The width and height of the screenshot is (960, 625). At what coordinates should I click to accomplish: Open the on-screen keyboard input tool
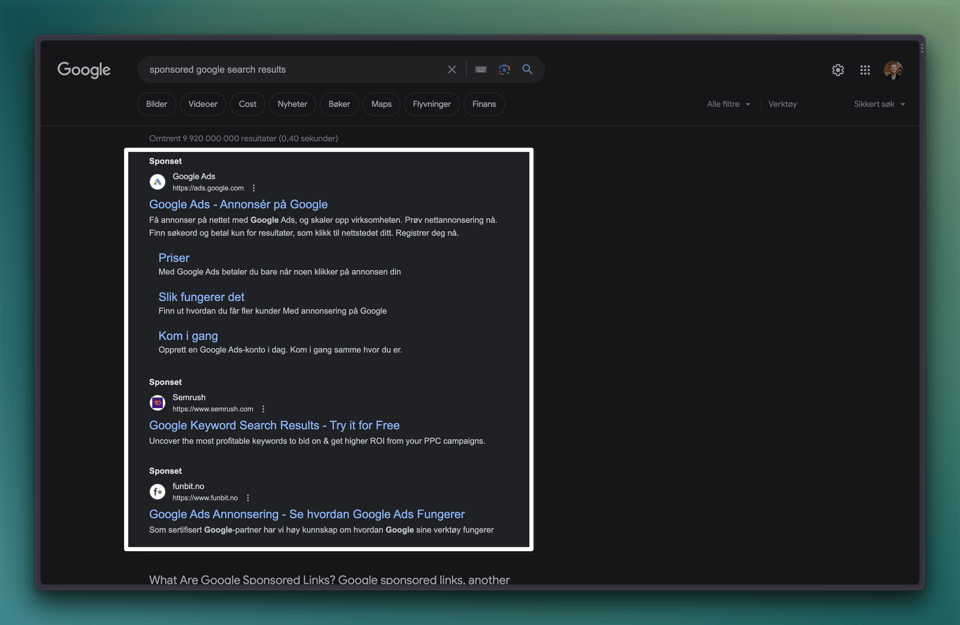(x=481, y=70)
